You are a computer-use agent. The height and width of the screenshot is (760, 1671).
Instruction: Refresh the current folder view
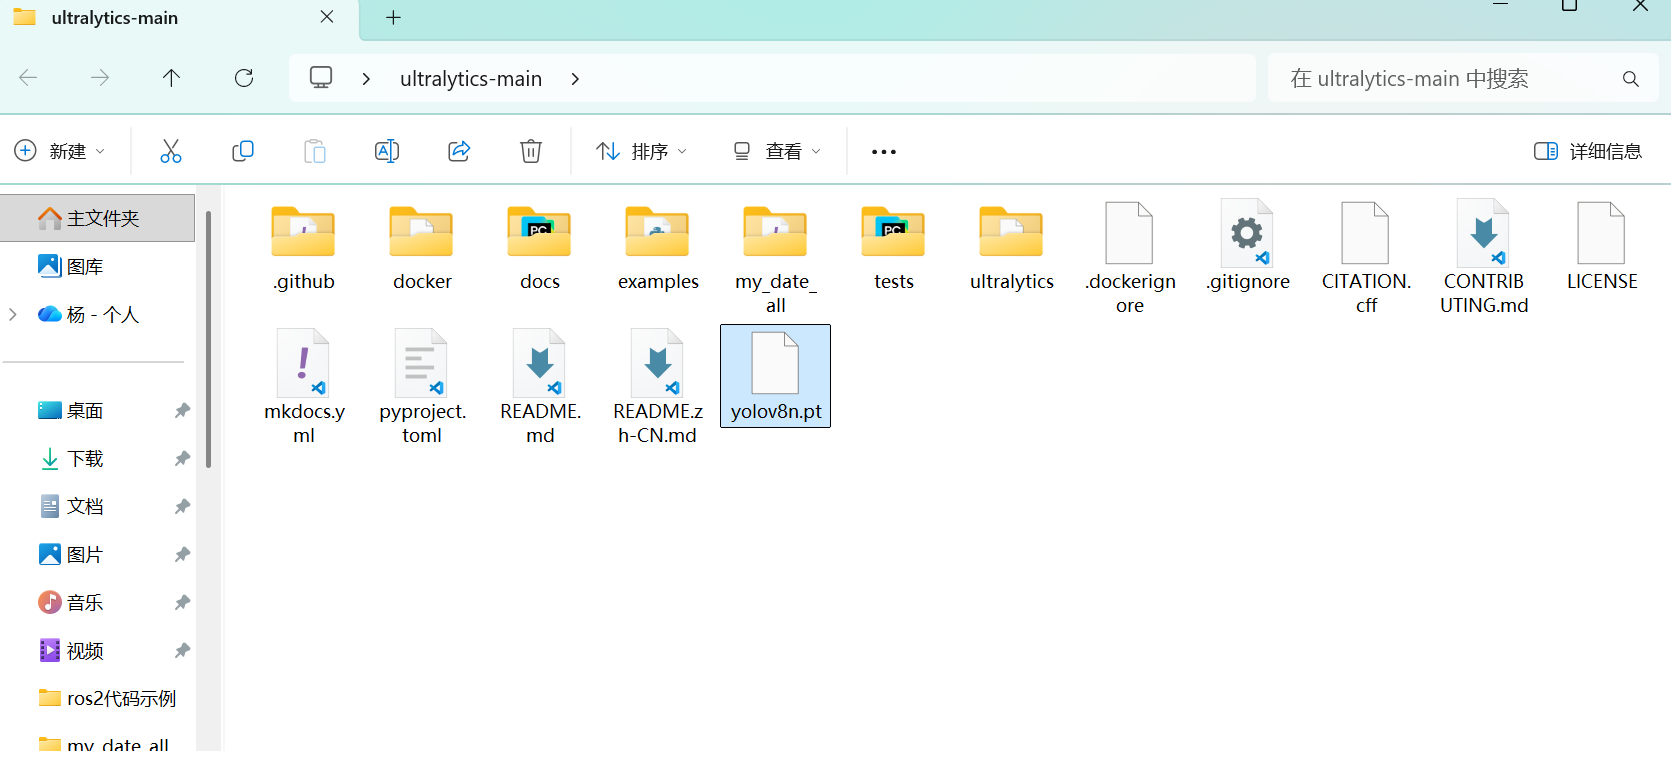(244, 78)
